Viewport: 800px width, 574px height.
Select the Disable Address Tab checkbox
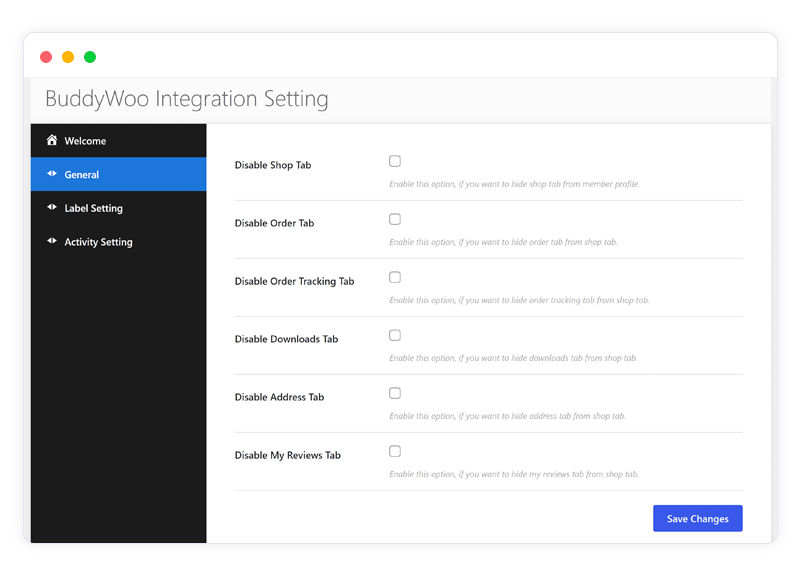tap(395, 393)
